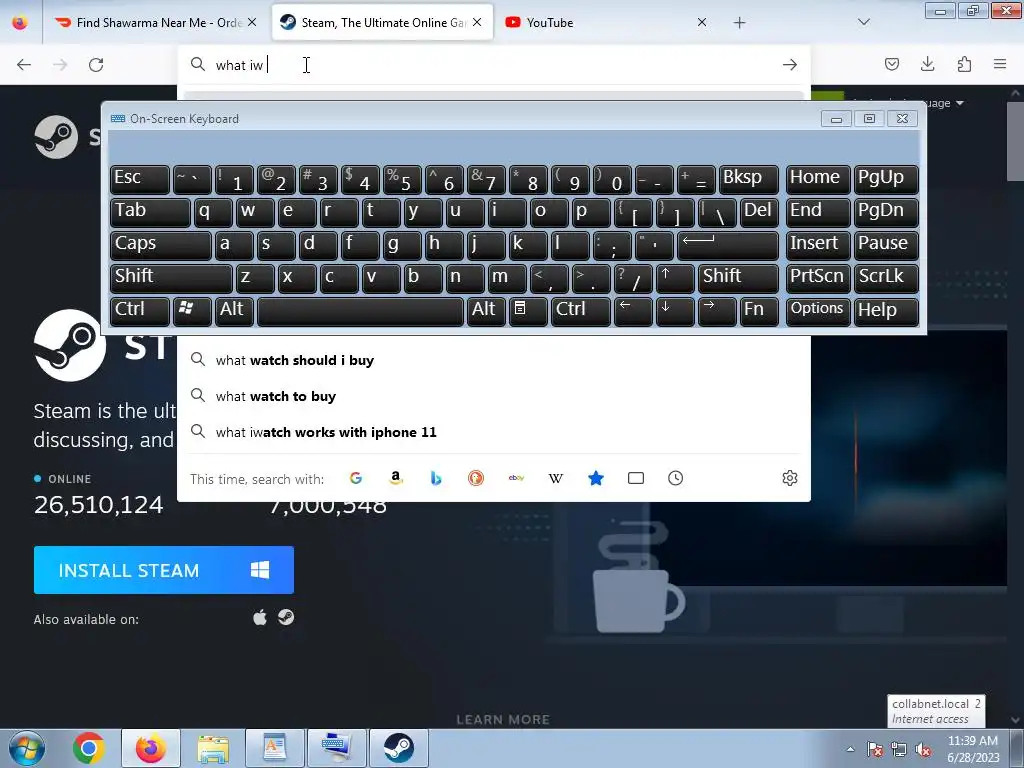This screenshot has height=768, width=1024.
Task: Search with Google in the address bar dropdown
Action: tap(356, 478)
